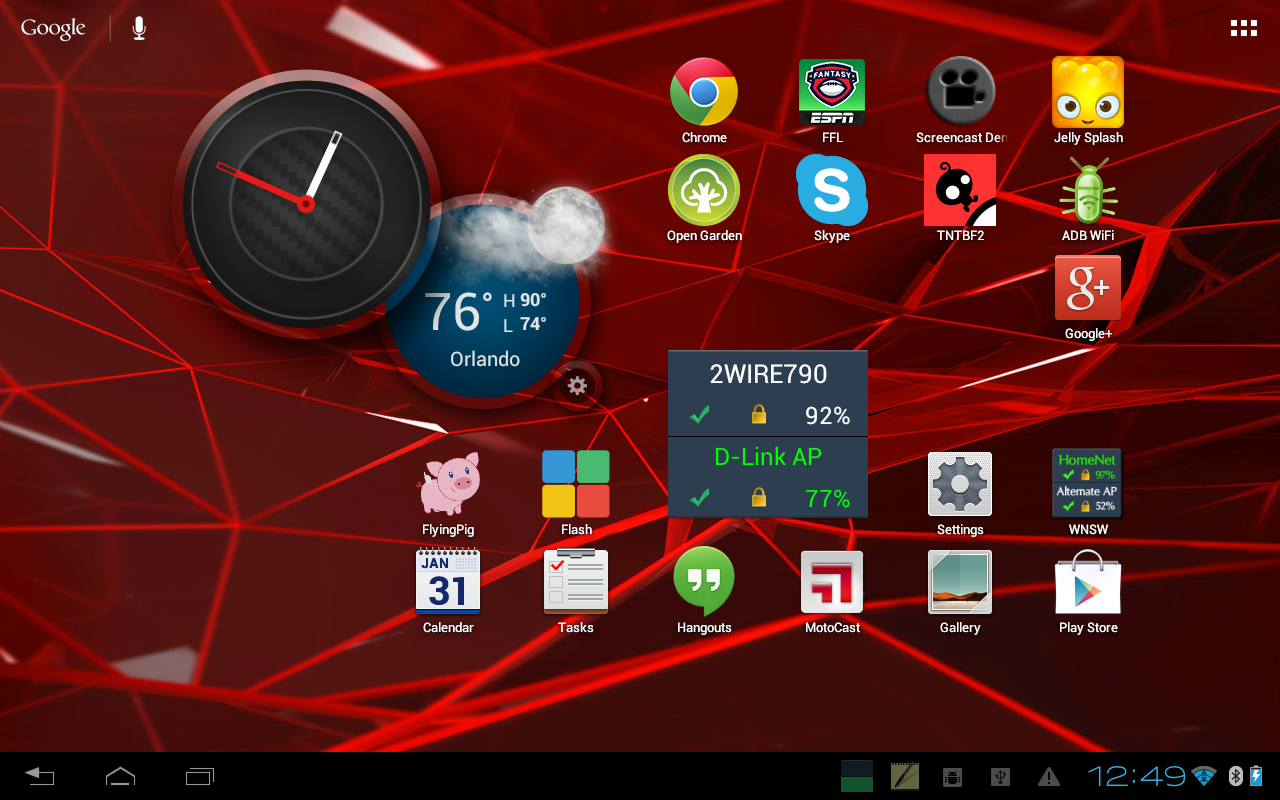
Task: Open the Google search box
Action: 53,28
